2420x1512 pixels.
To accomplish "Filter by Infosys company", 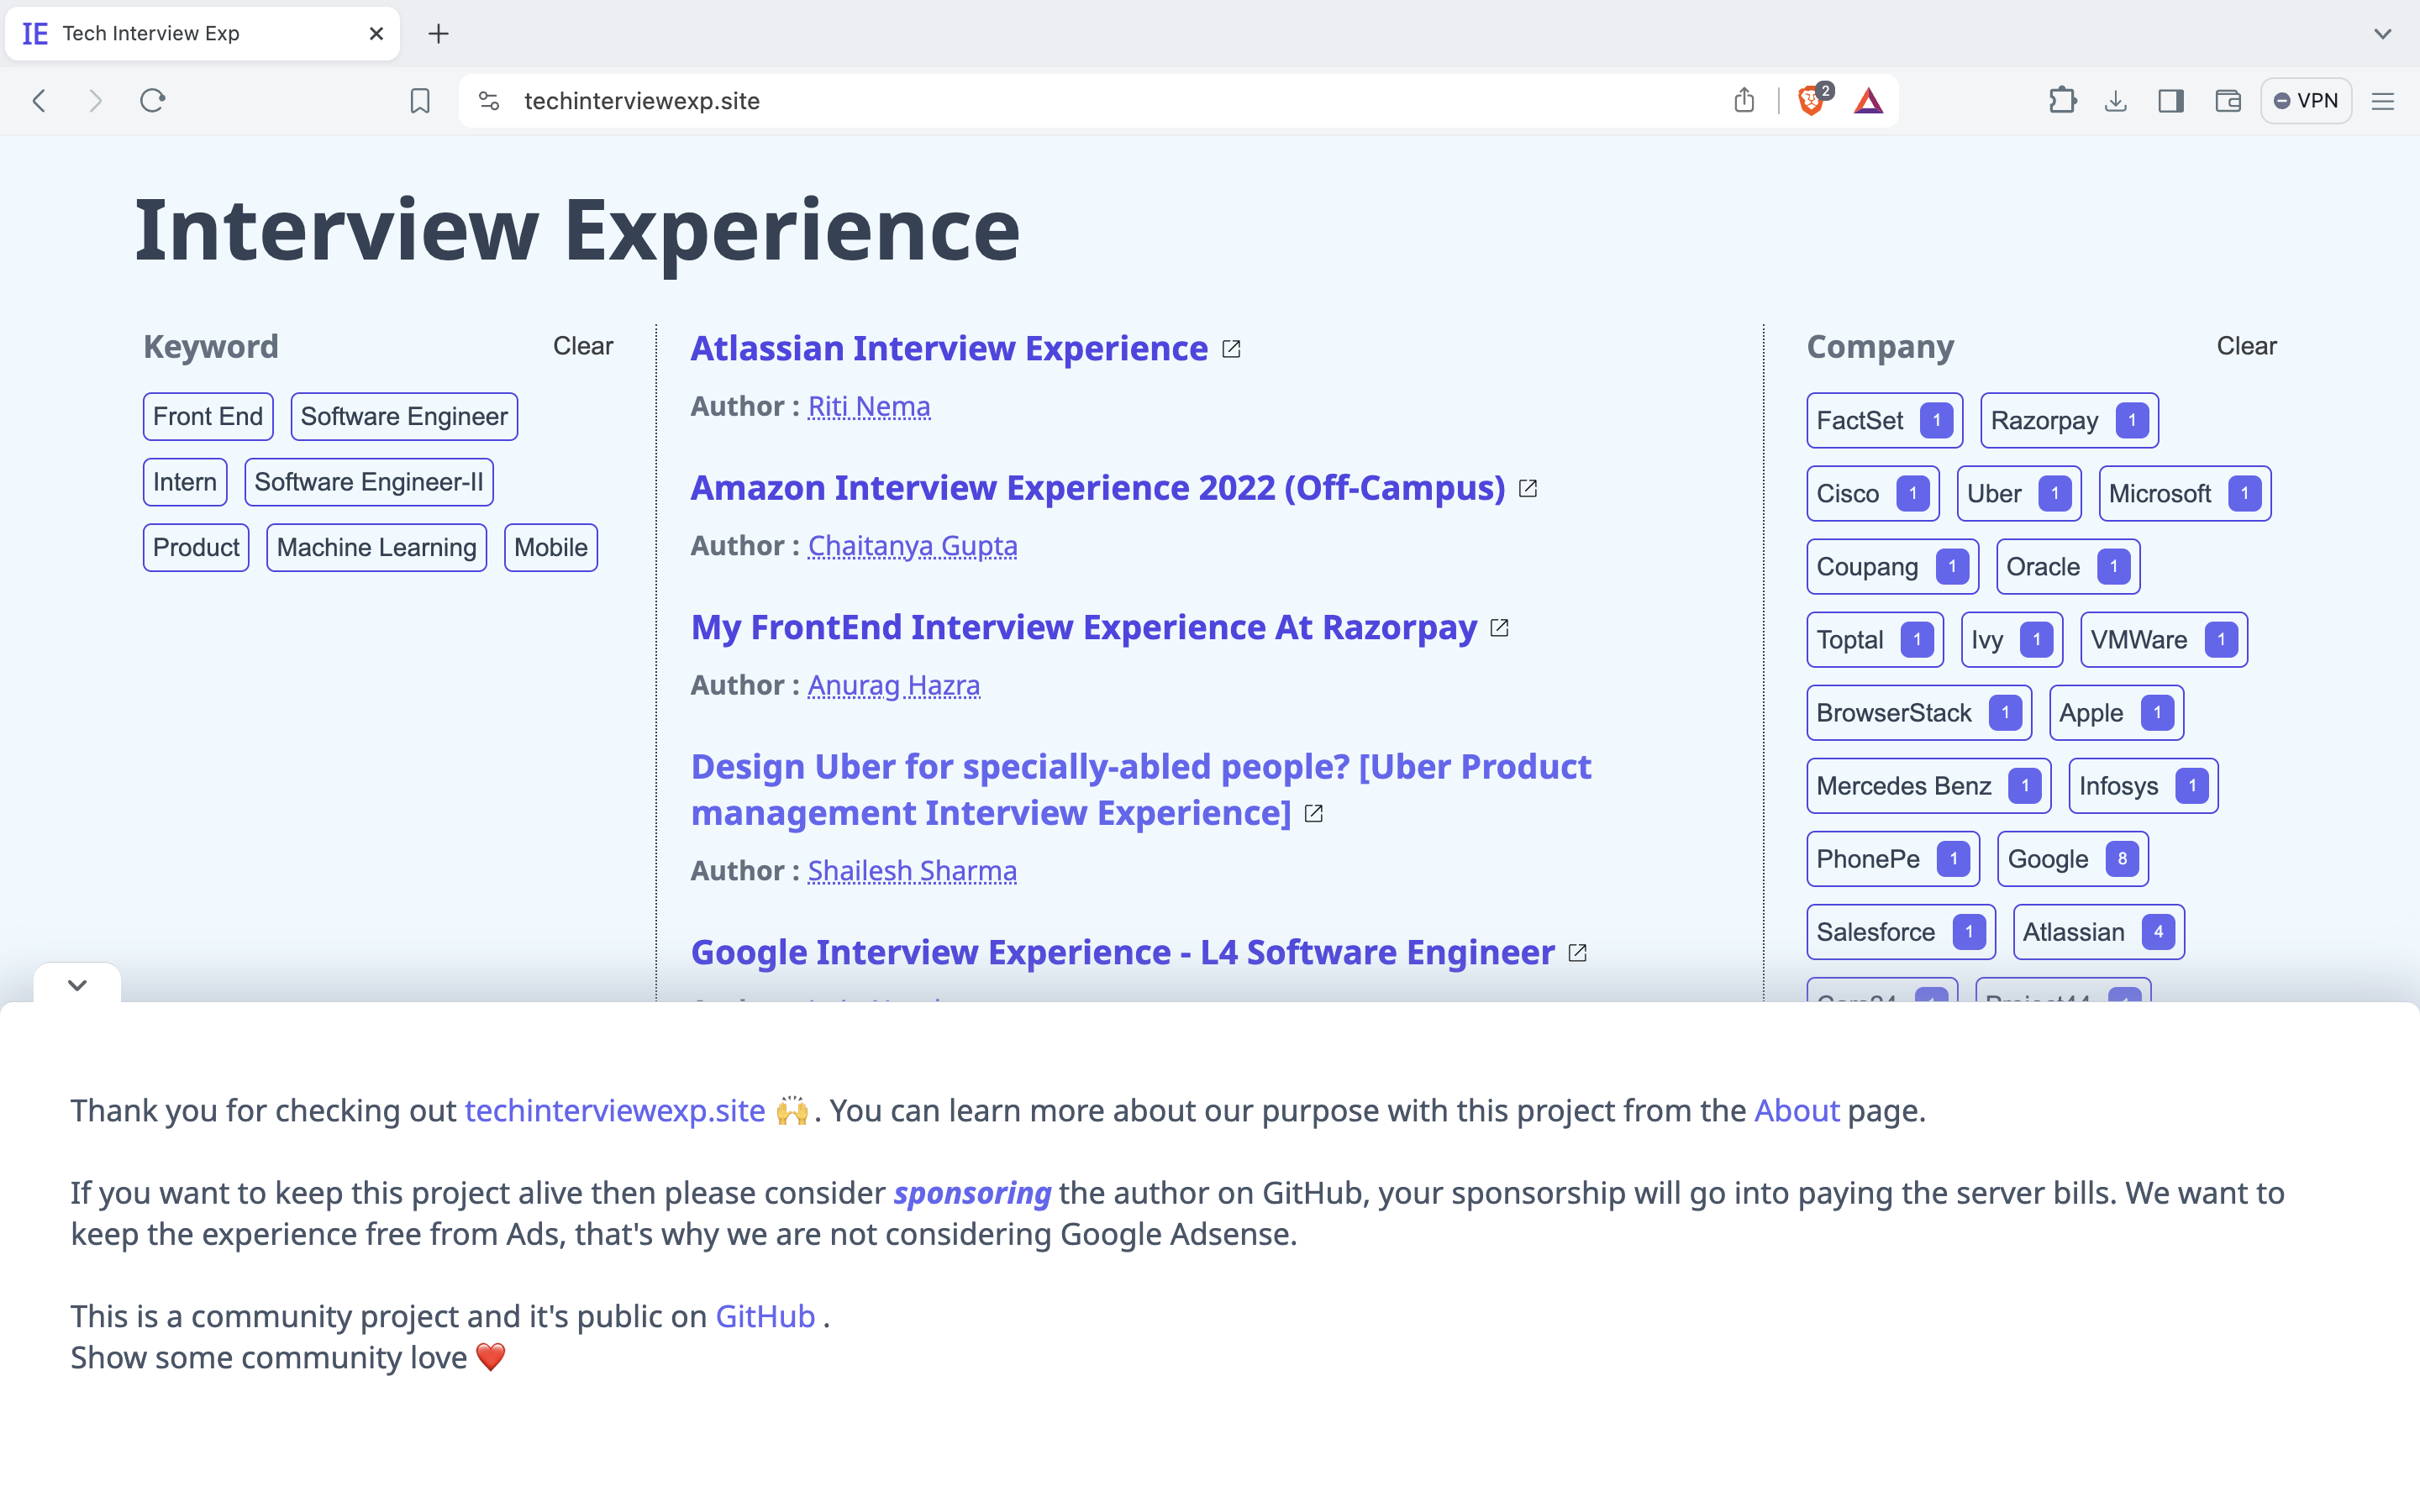I will [2143, 786].
